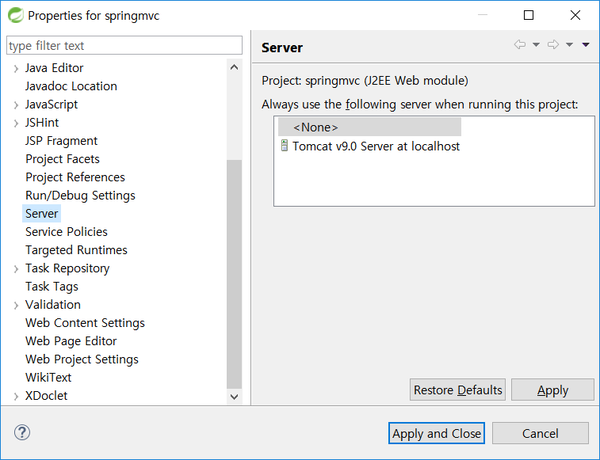Open the Web Page Editor page
600x460 pixels.
pos(71,341)
